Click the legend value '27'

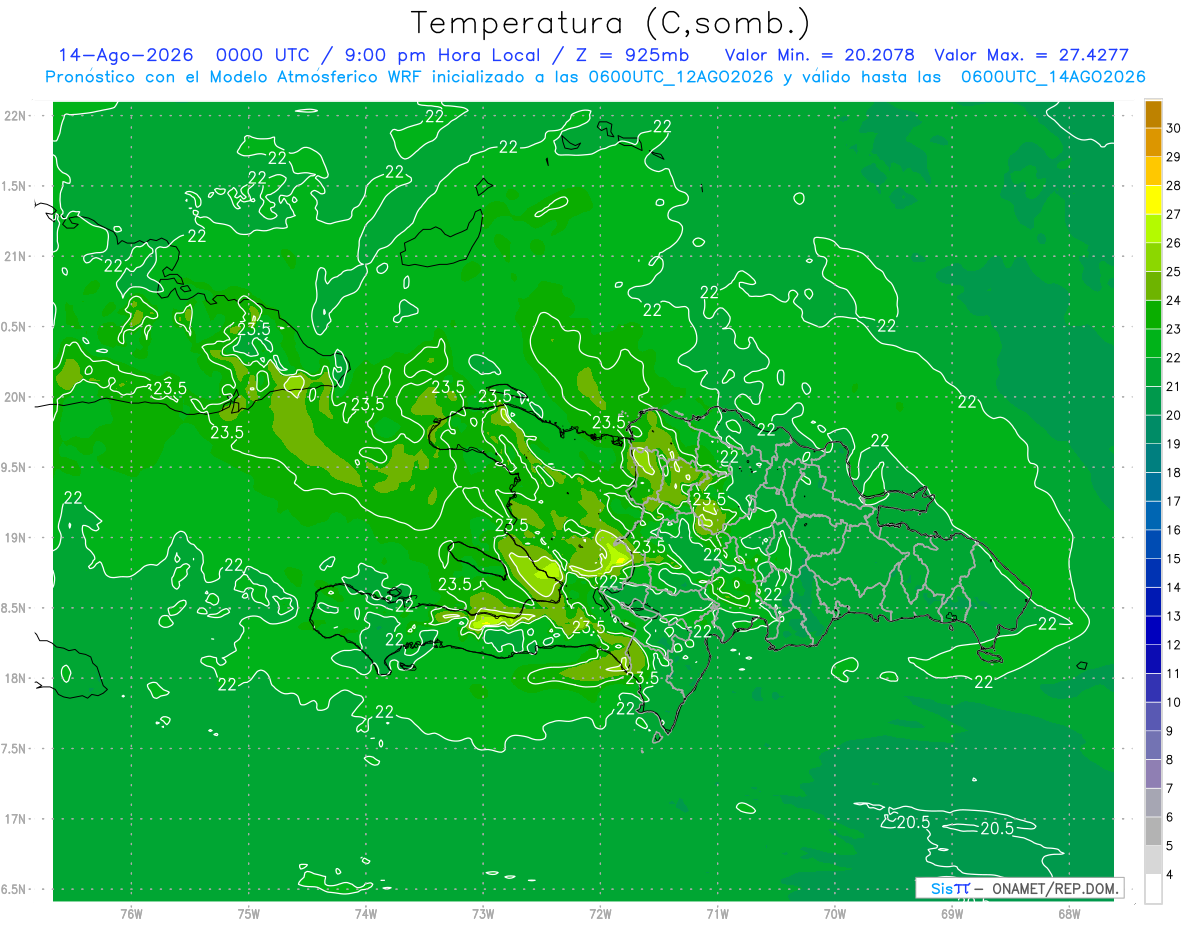1175,214
